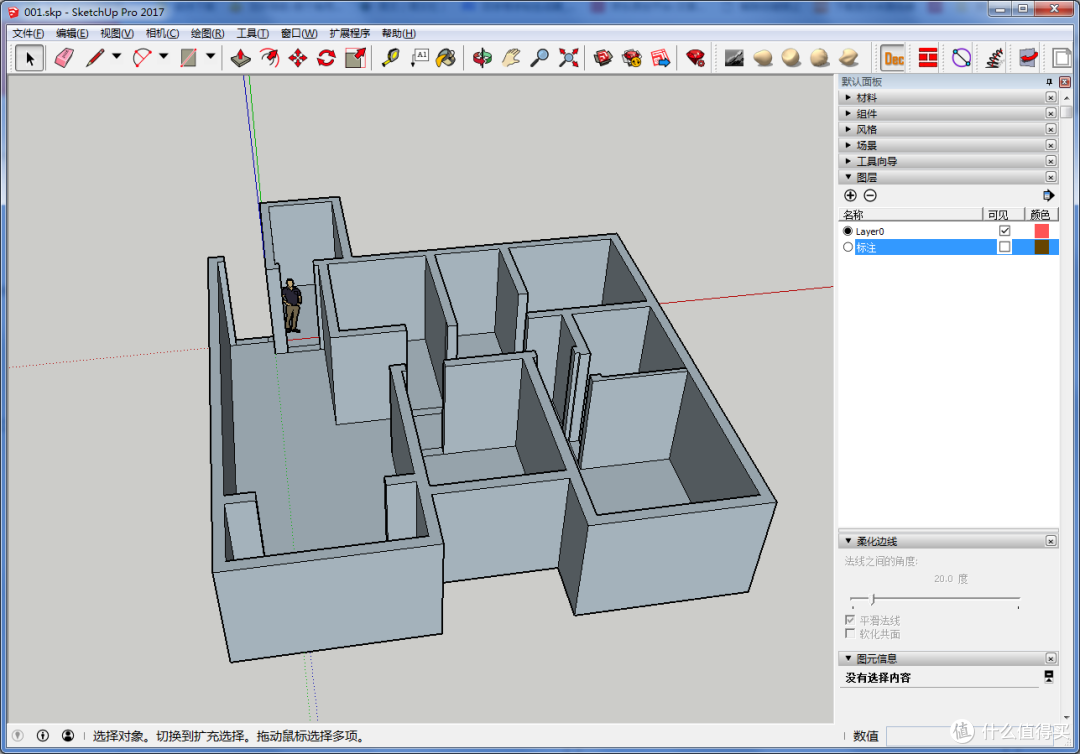Open the Line tool dropdown arrow
The height and width of the screenshot is (754, 1080).
[x=116, y=56]
